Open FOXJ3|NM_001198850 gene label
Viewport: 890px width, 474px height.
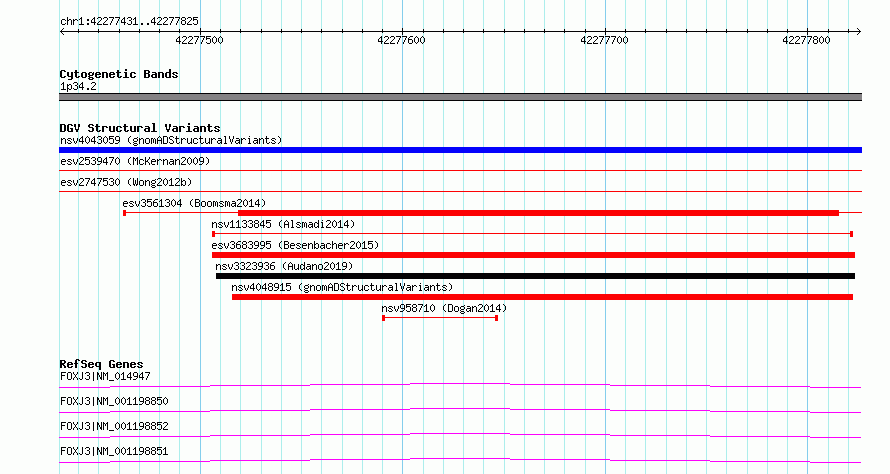tap(114, 401)
